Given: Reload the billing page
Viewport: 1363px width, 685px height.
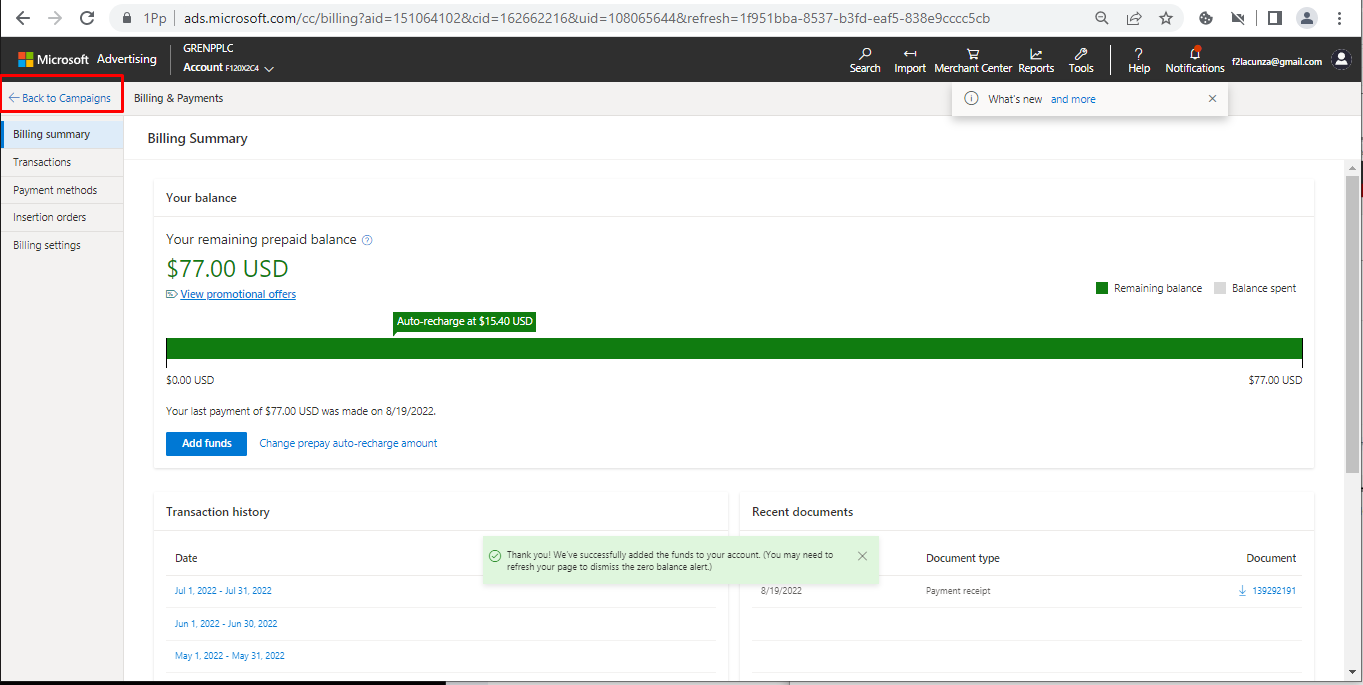Looking at the screenshot, I should pos(87,18).
